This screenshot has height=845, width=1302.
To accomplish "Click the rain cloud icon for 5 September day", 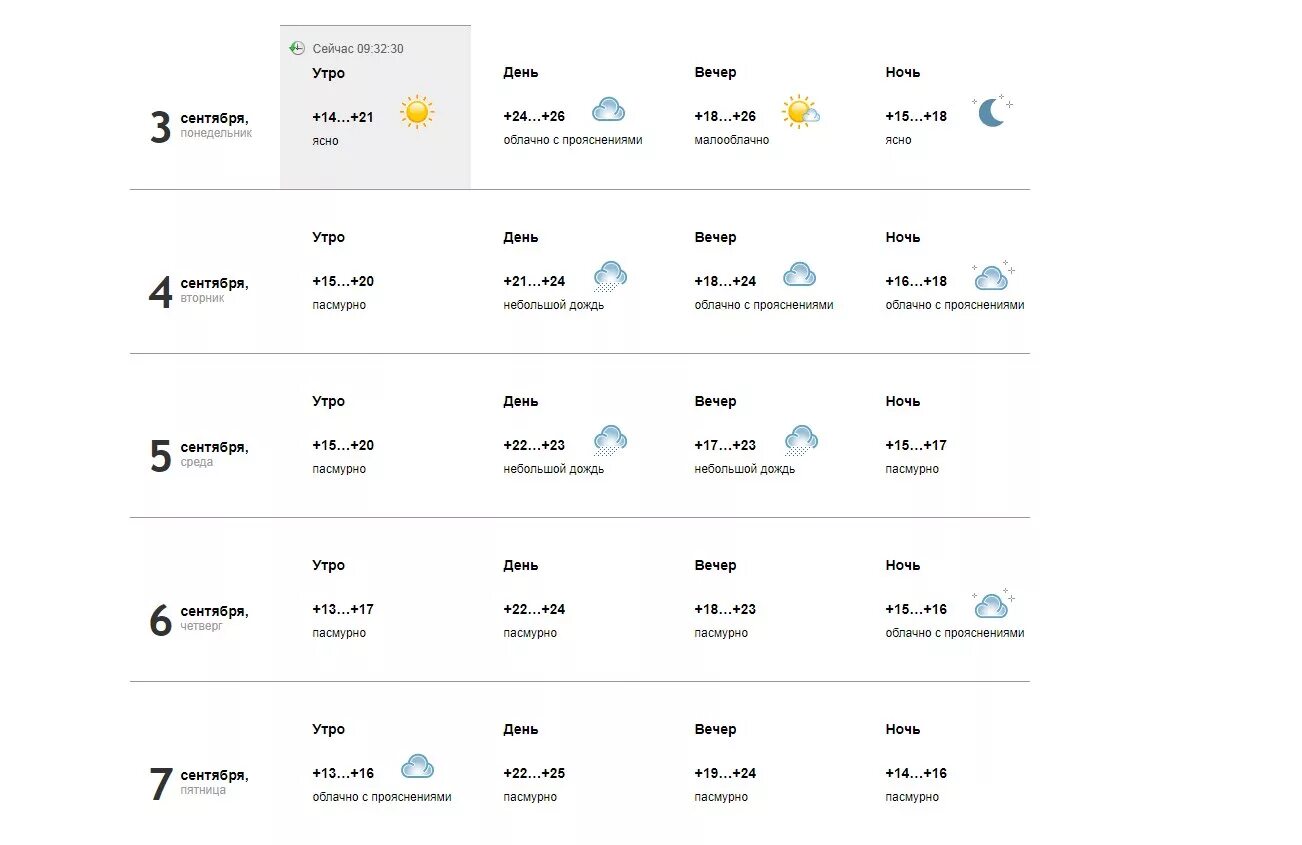I will (x=609, y=440).
